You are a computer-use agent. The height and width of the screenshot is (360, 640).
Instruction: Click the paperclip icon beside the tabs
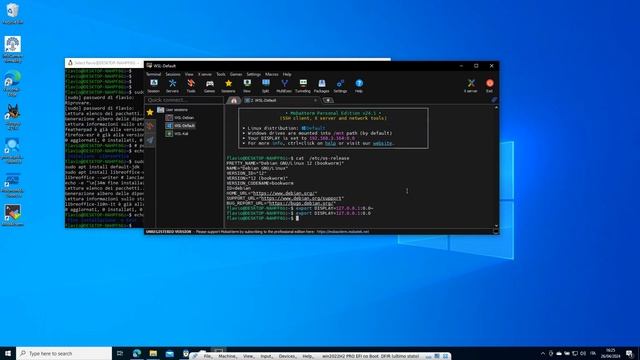point(494,100)
